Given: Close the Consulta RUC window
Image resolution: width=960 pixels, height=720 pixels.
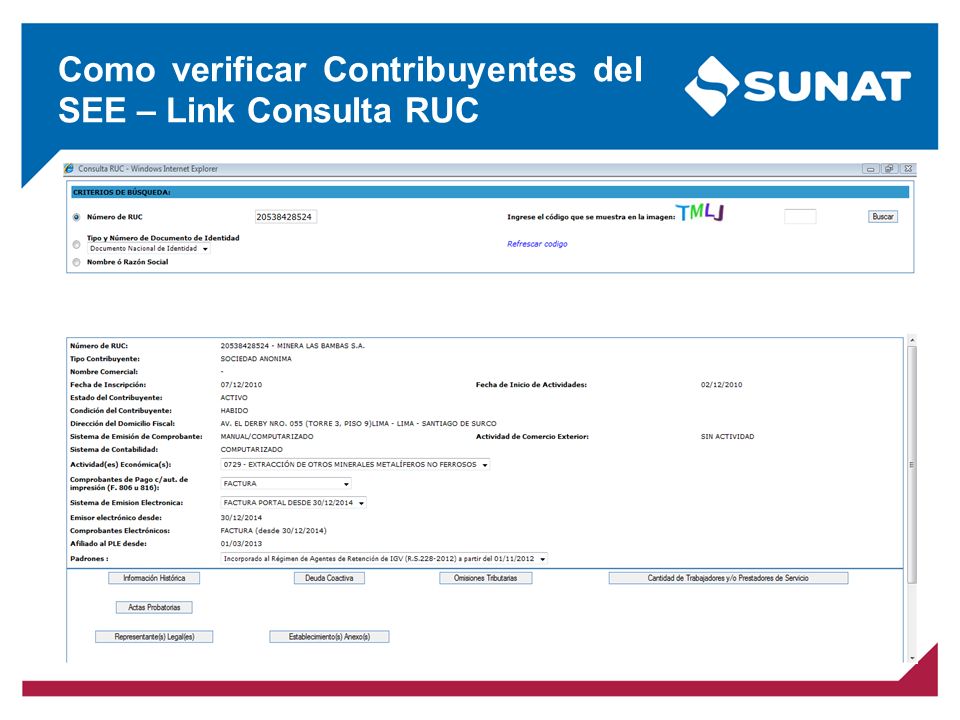Looking at the screenshot, I should 908,169.
